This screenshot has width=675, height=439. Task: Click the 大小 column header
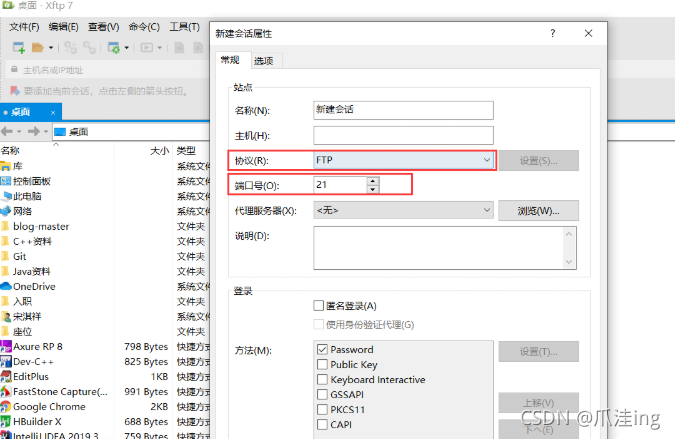click(x=144, y=150)
